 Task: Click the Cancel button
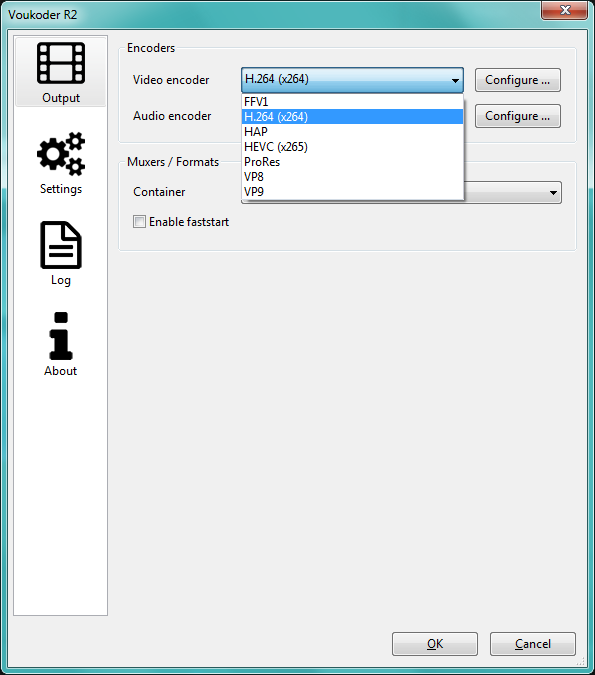(533, 644)
